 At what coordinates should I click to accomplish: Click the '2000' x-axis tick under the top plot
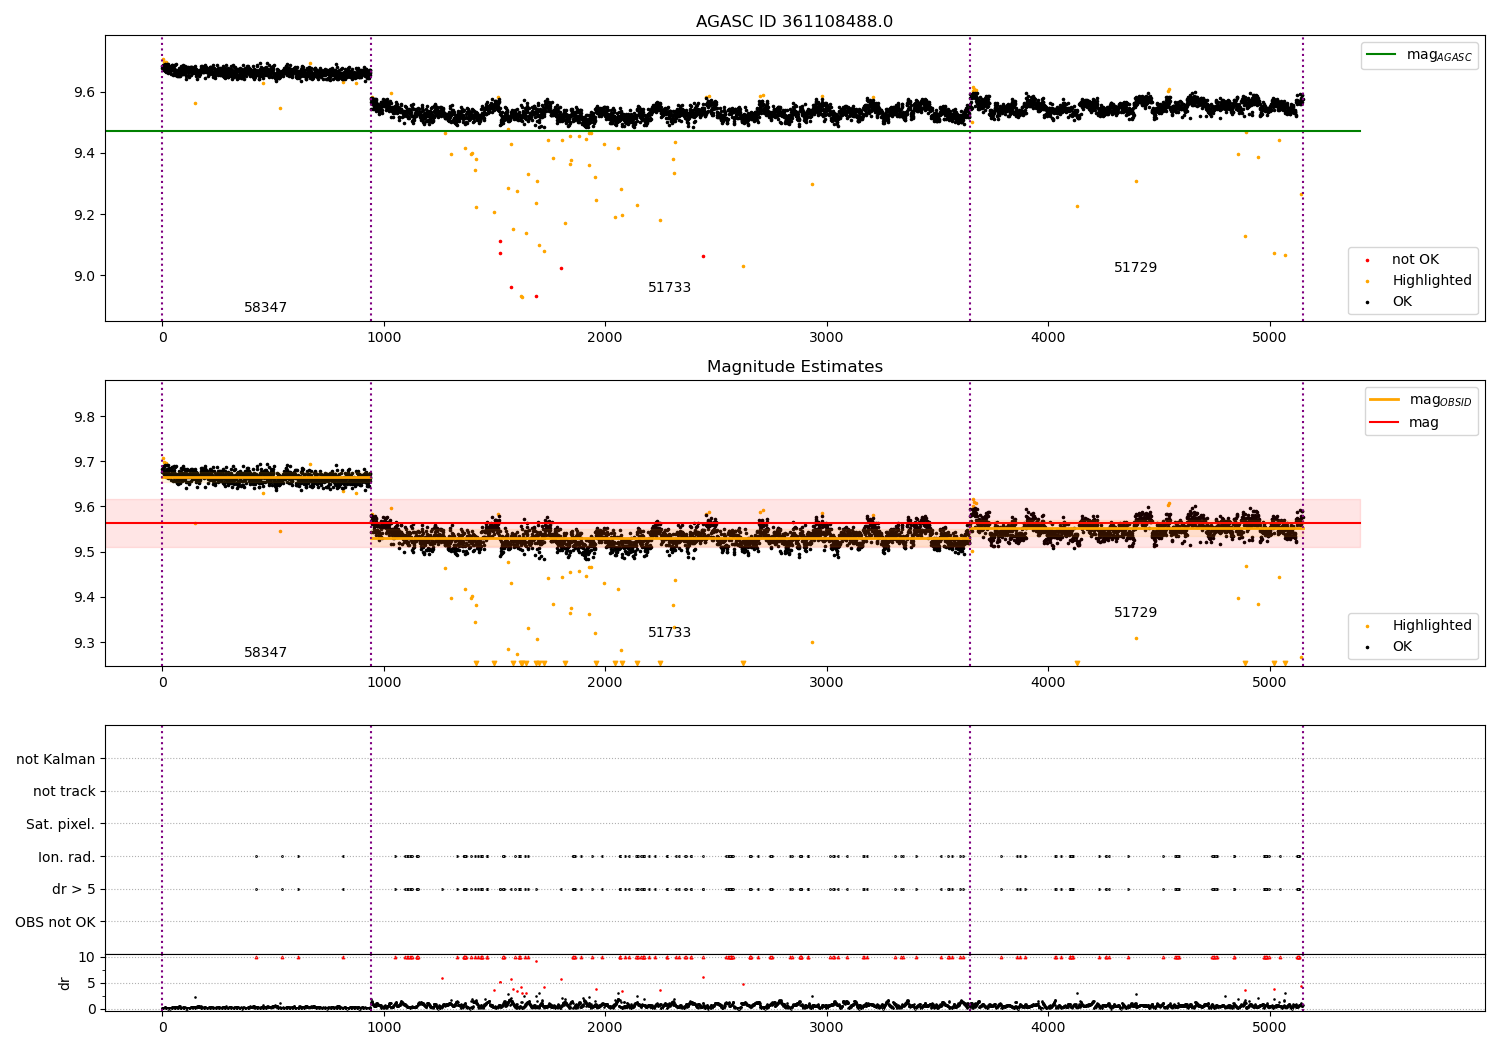click(605, 337)
